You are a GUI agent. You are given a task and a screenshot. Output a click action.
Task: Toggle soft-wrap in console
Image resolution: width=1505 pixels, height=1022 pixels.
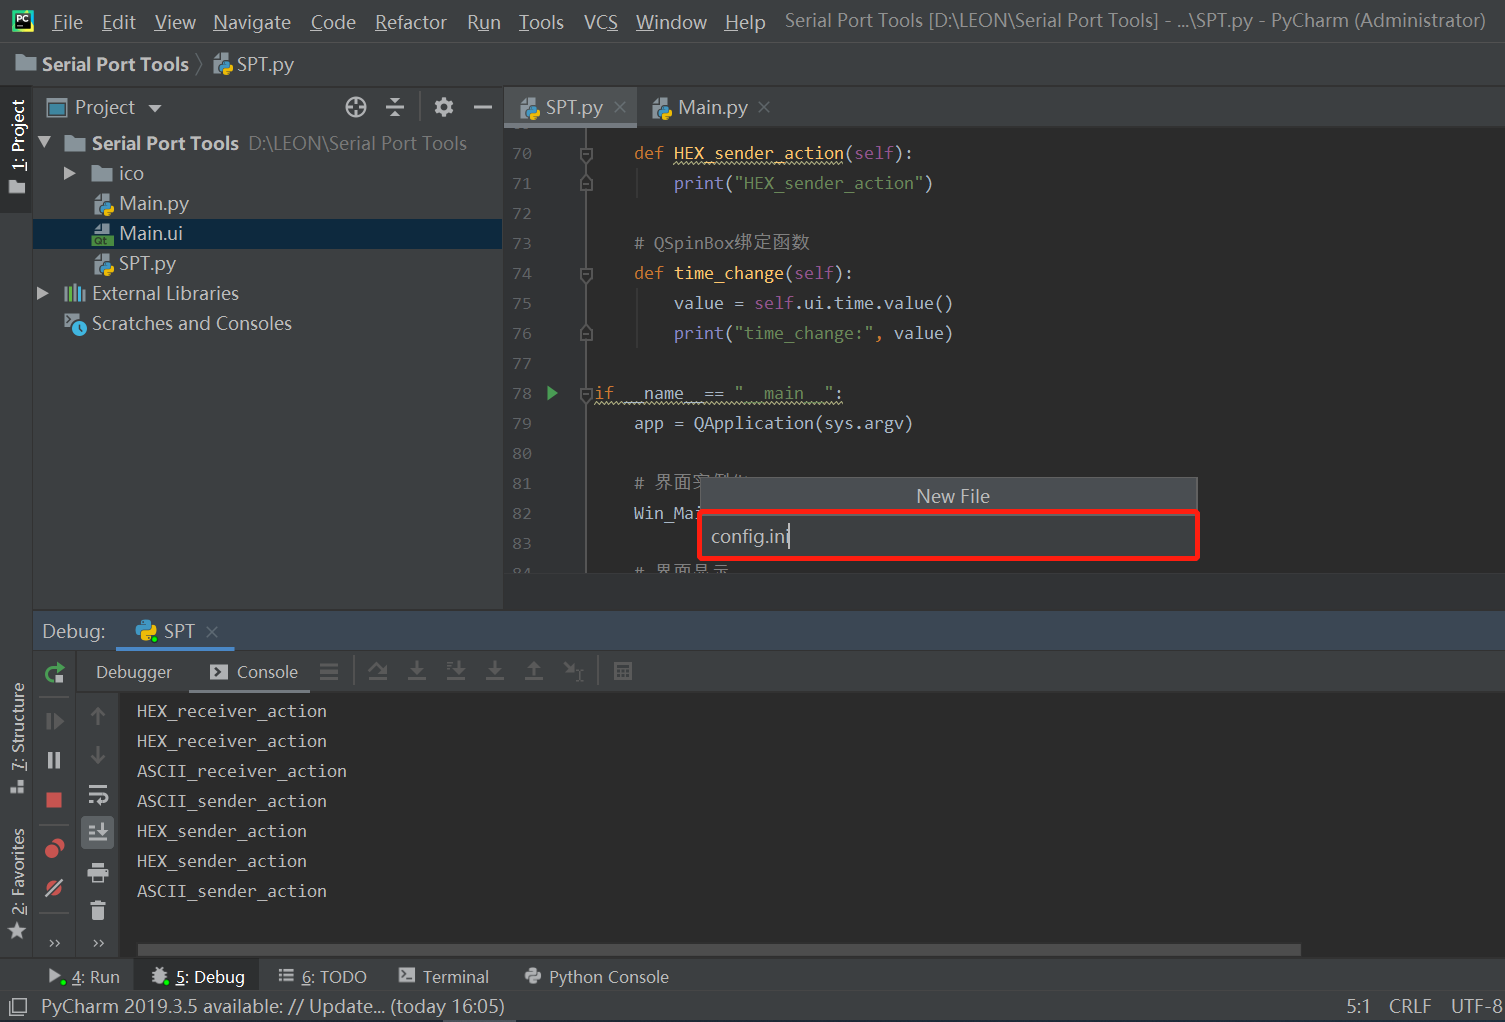pos(98,795)
